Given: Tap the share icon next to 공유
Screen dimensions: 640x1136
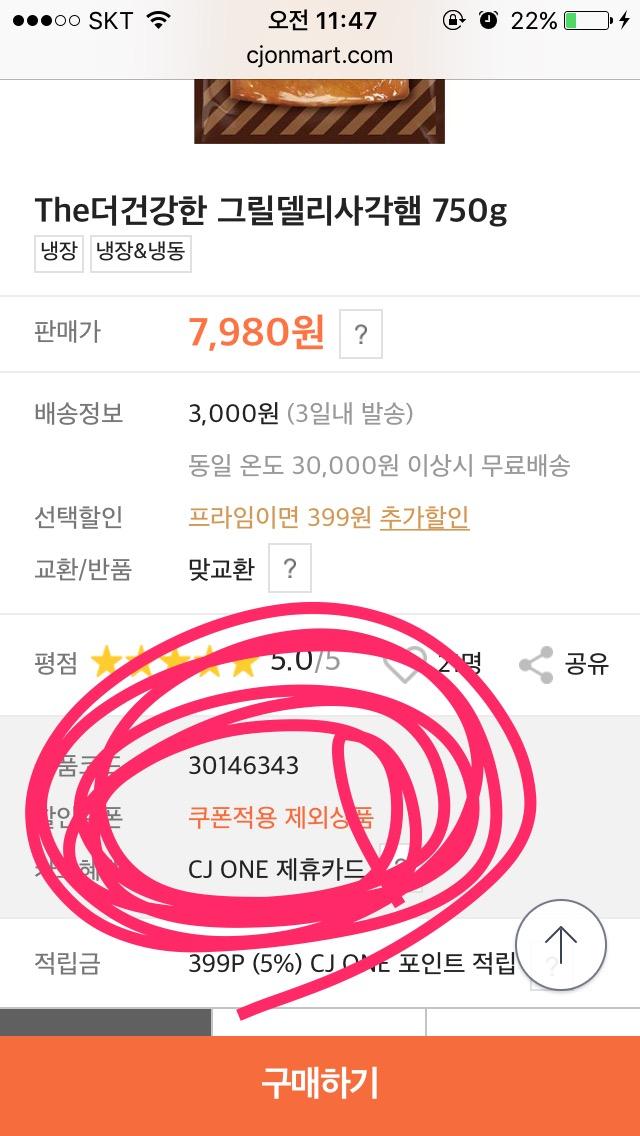Looking at the screenshot, I should coord(536,664).
